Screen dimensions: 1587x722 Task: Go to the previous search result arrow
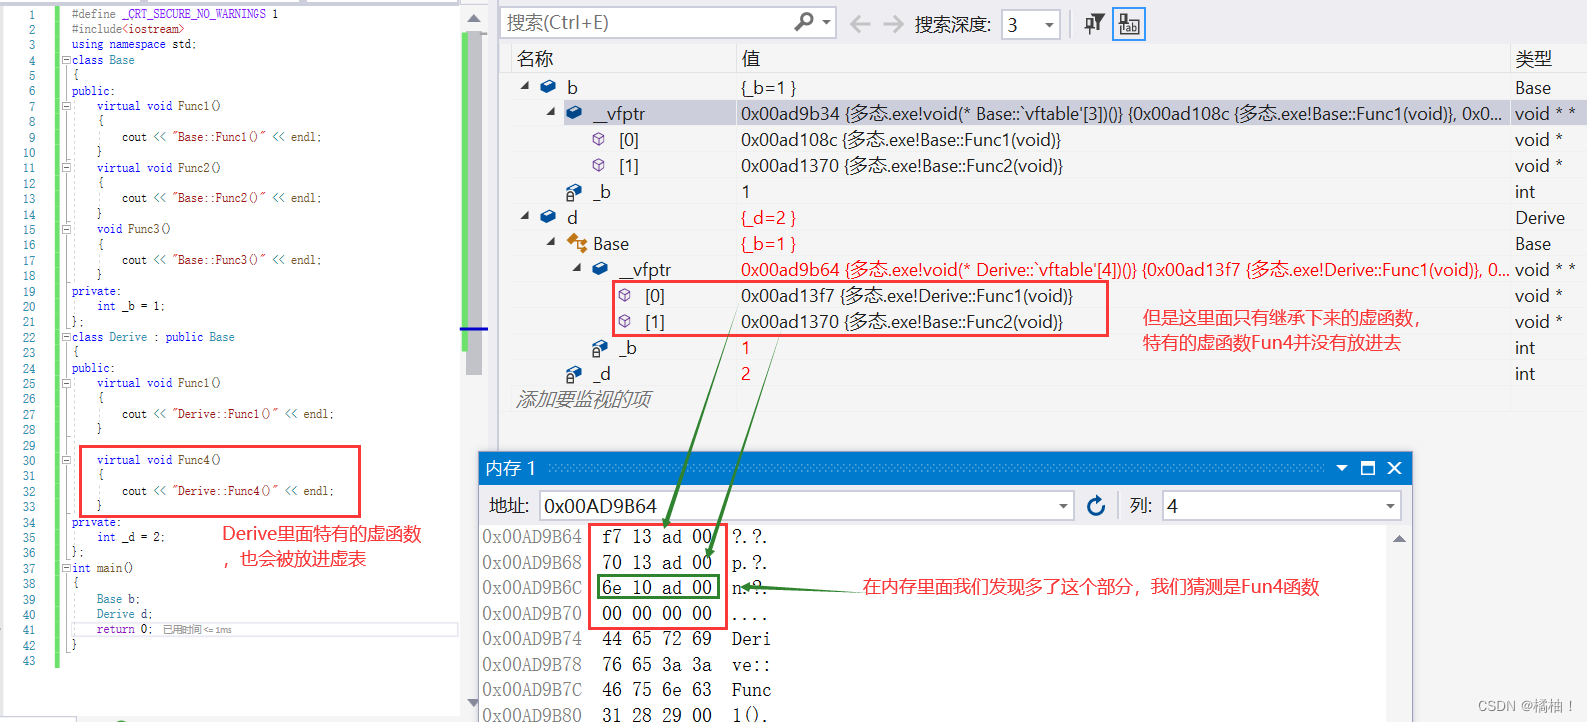coord(859,24)
